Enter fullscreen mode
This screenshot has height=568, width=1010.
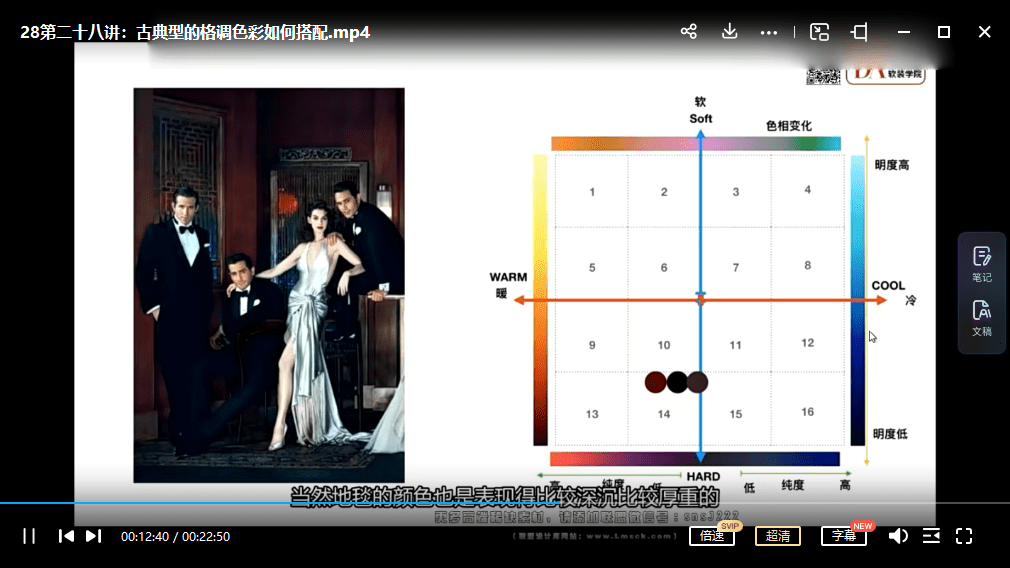[964, 536]
